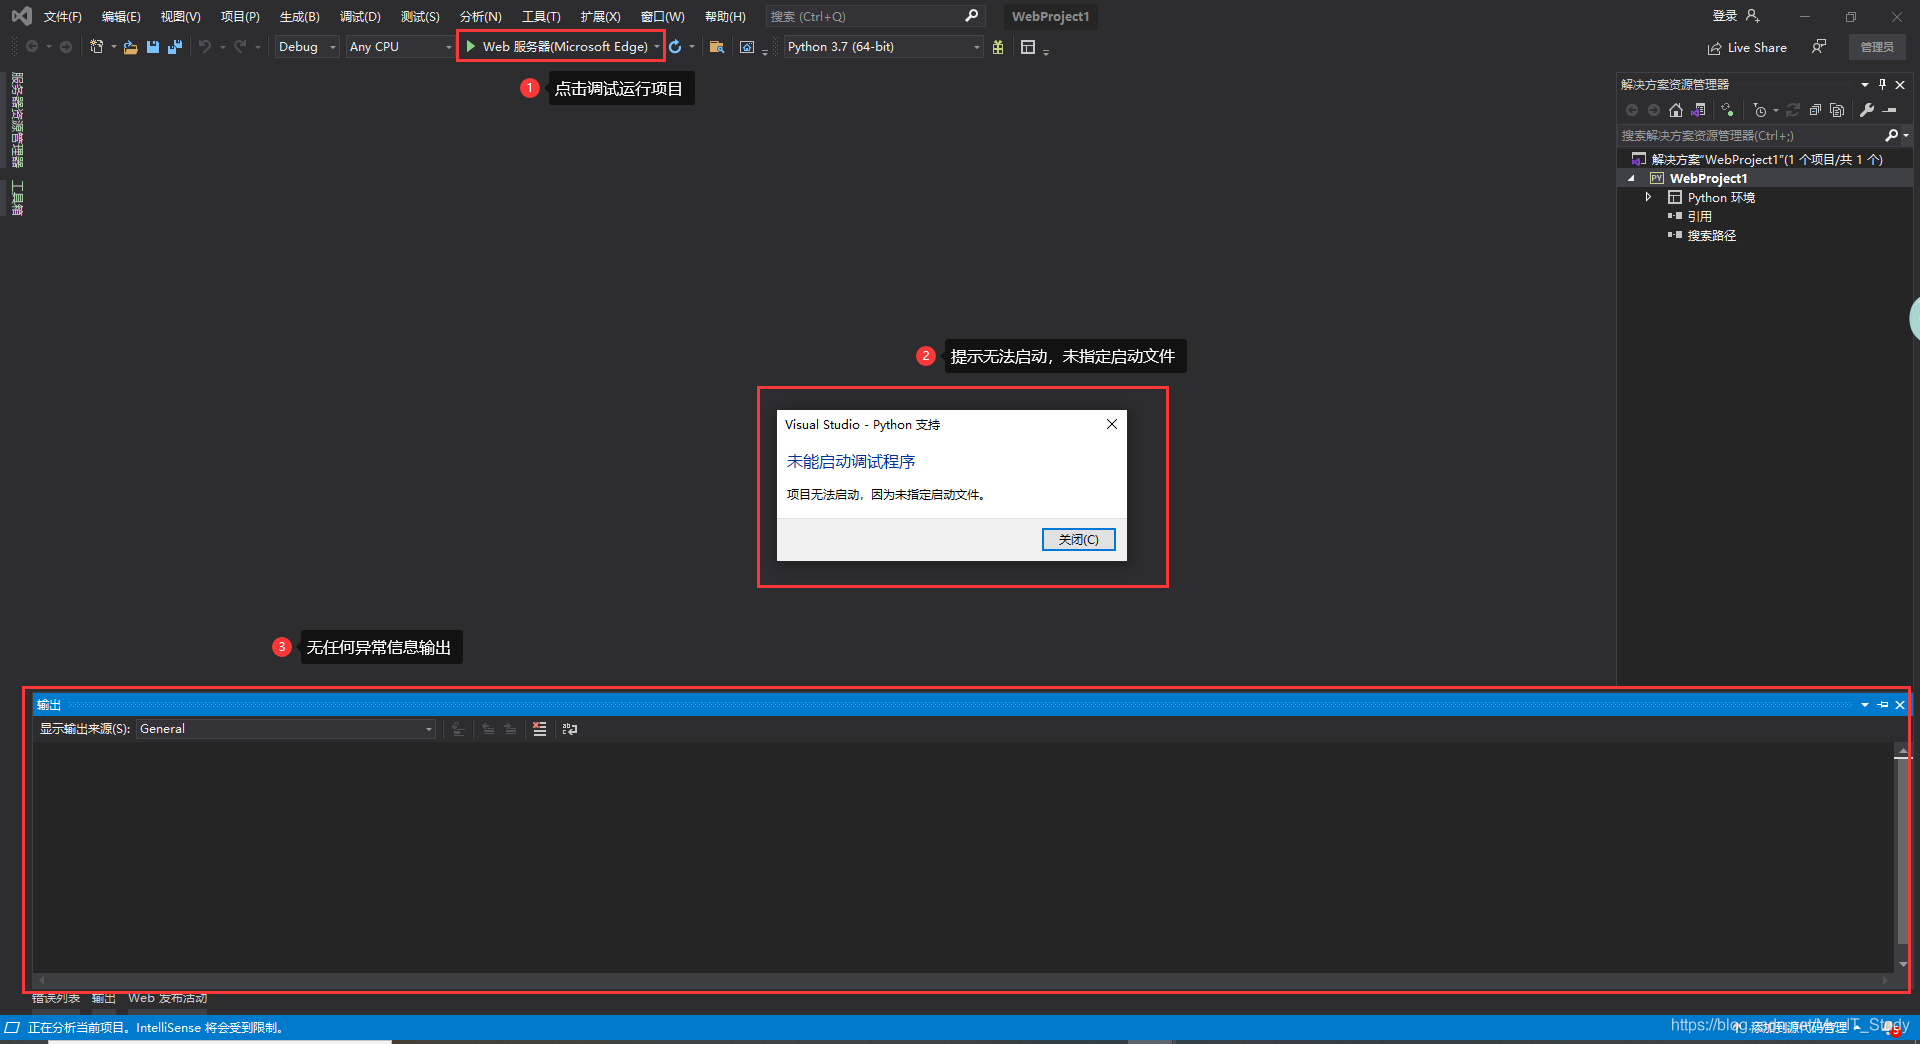Click the 关闭(C) button in dialog
This screenshot has width=1920, height=1044.
tap(1078, 540)
